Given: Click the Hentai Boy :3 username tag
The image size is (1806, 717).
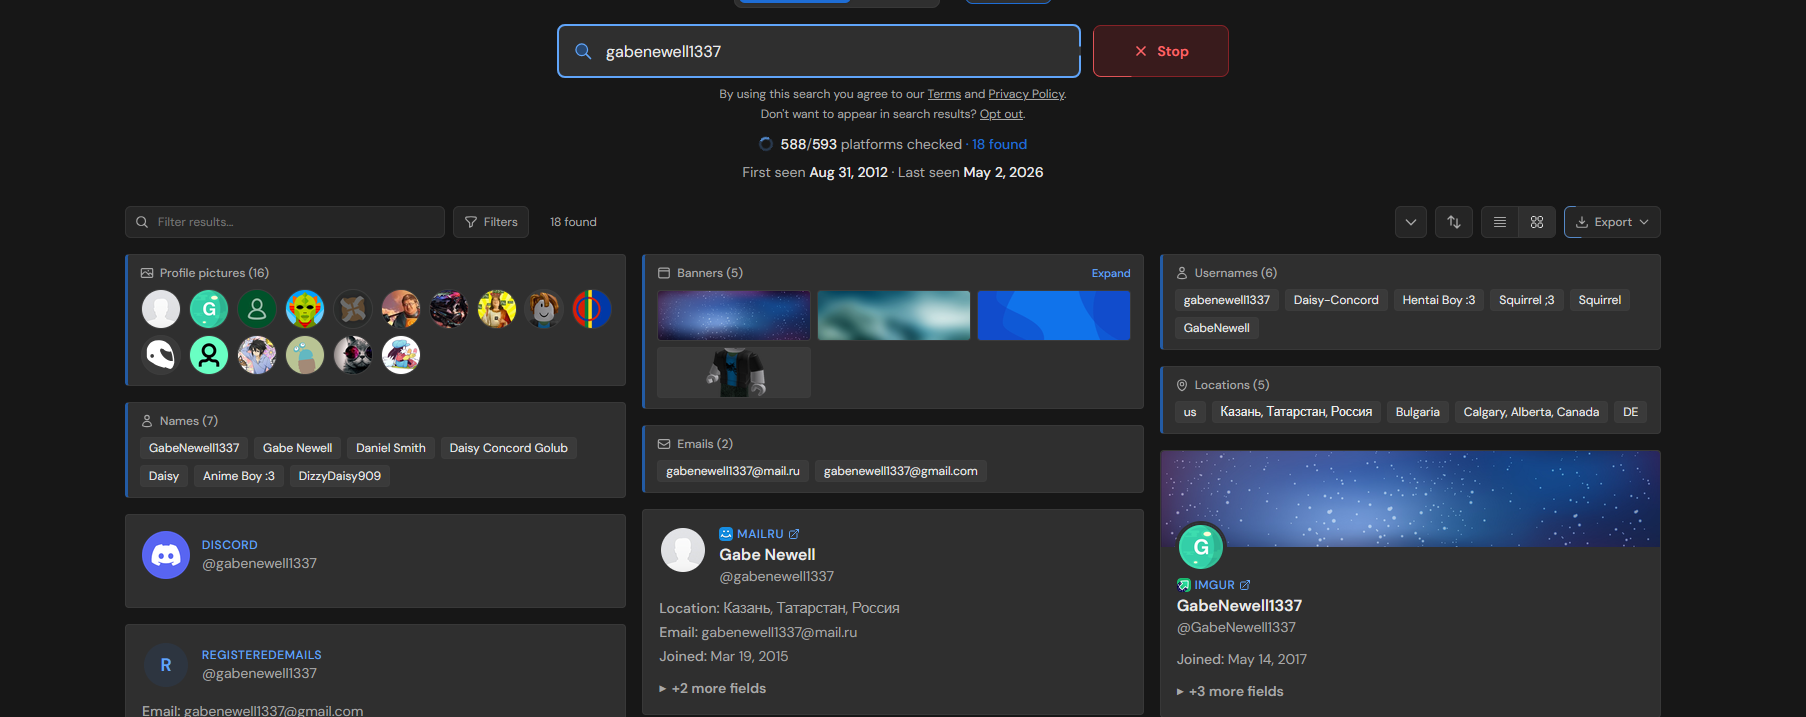Looking at the screenshot, I should [1439, 300].
